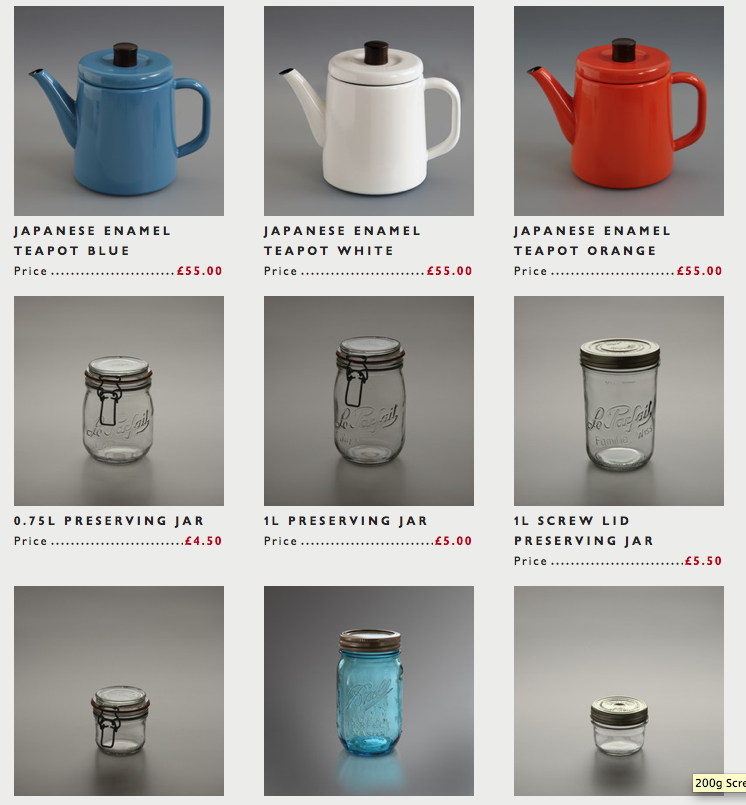The width and height of the screenshot is (746, 805).
Task: Open the orange enamel teapot product image
Action: tap(619, 111)
